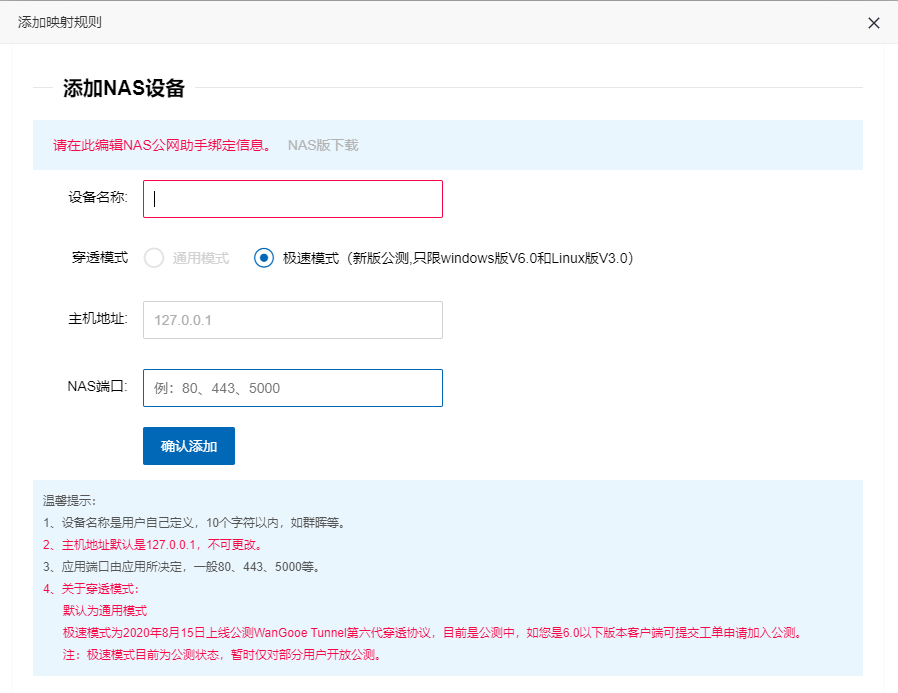Click the 添加NAS设备 section heading
This screenshot has width=898, height=693.
(124, 88)
